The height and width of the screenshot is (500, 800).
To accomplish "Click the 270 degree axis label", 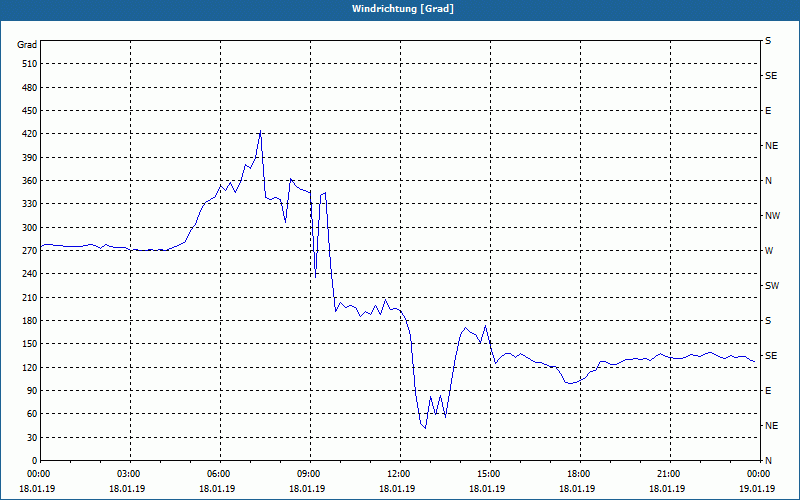I will pos(30,251).
